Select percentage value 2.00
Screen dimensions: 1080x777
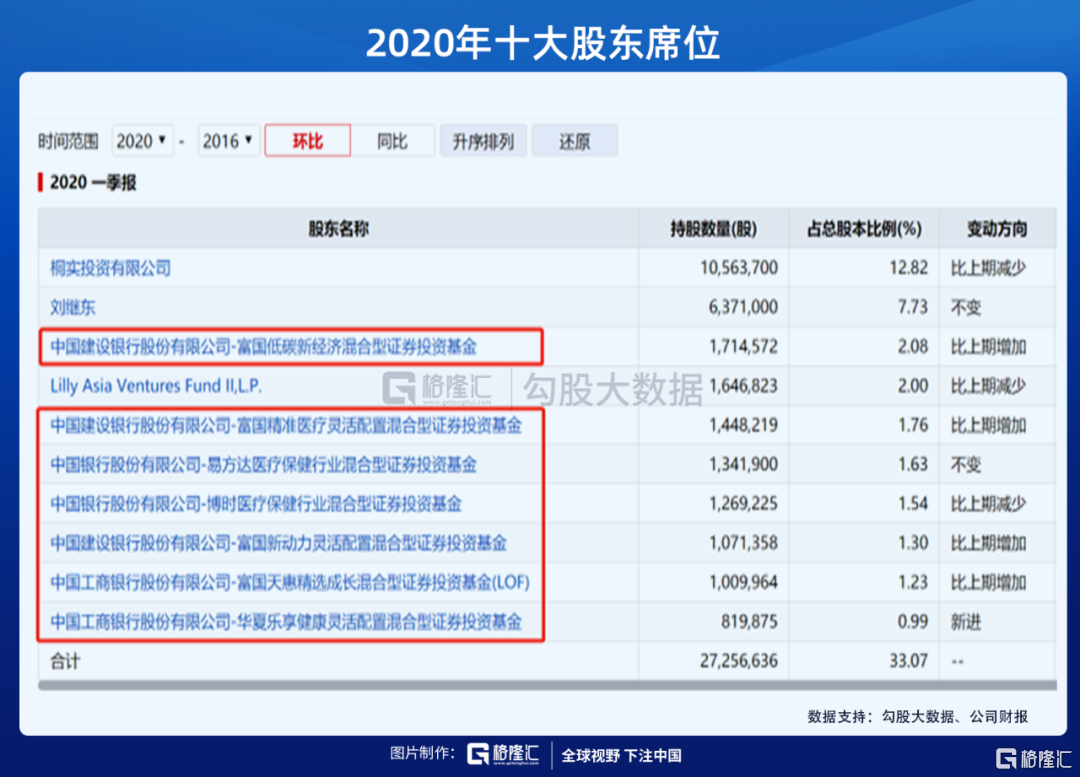click(x=913, y=386)
